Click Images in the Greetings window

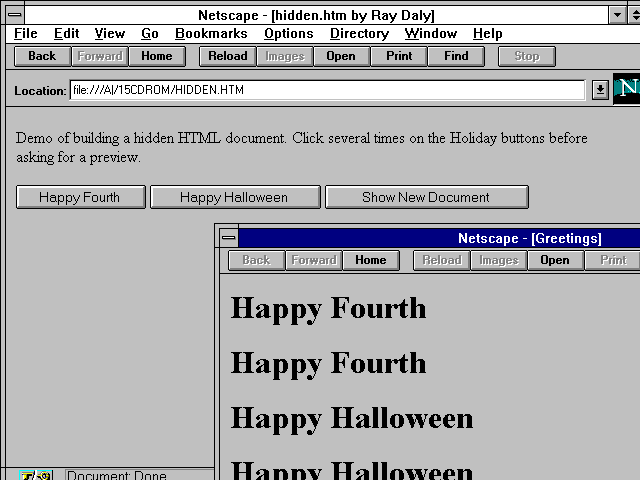[499, 260]
